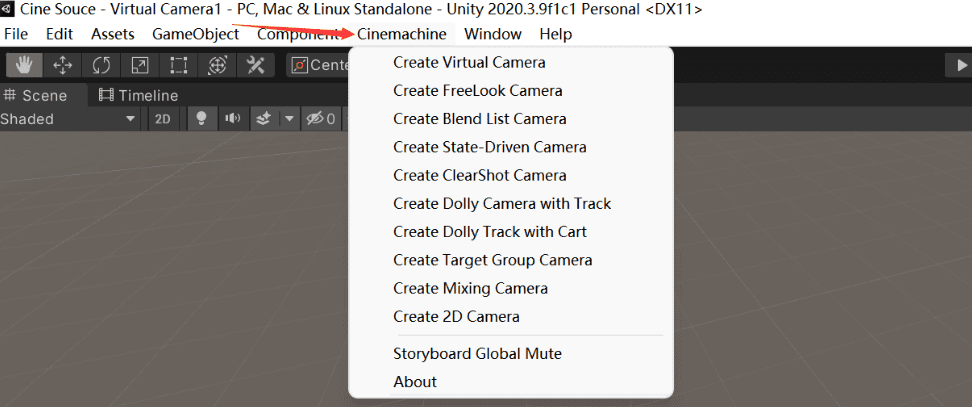The height and width of the screenshot is (407, 972).
Task: Select the combined Transform tool
Action: pos(217,65)
